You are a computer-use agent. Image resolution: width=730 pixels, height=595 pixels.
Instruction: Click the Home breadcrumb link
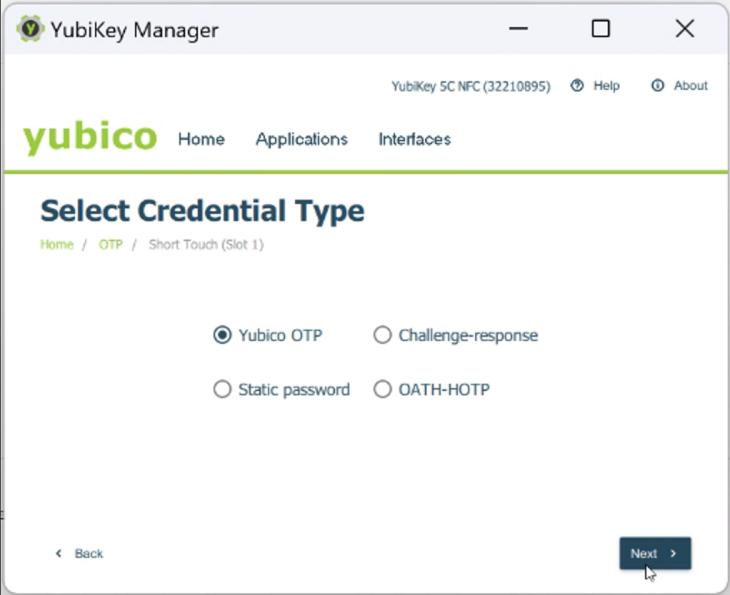[56, 244]
